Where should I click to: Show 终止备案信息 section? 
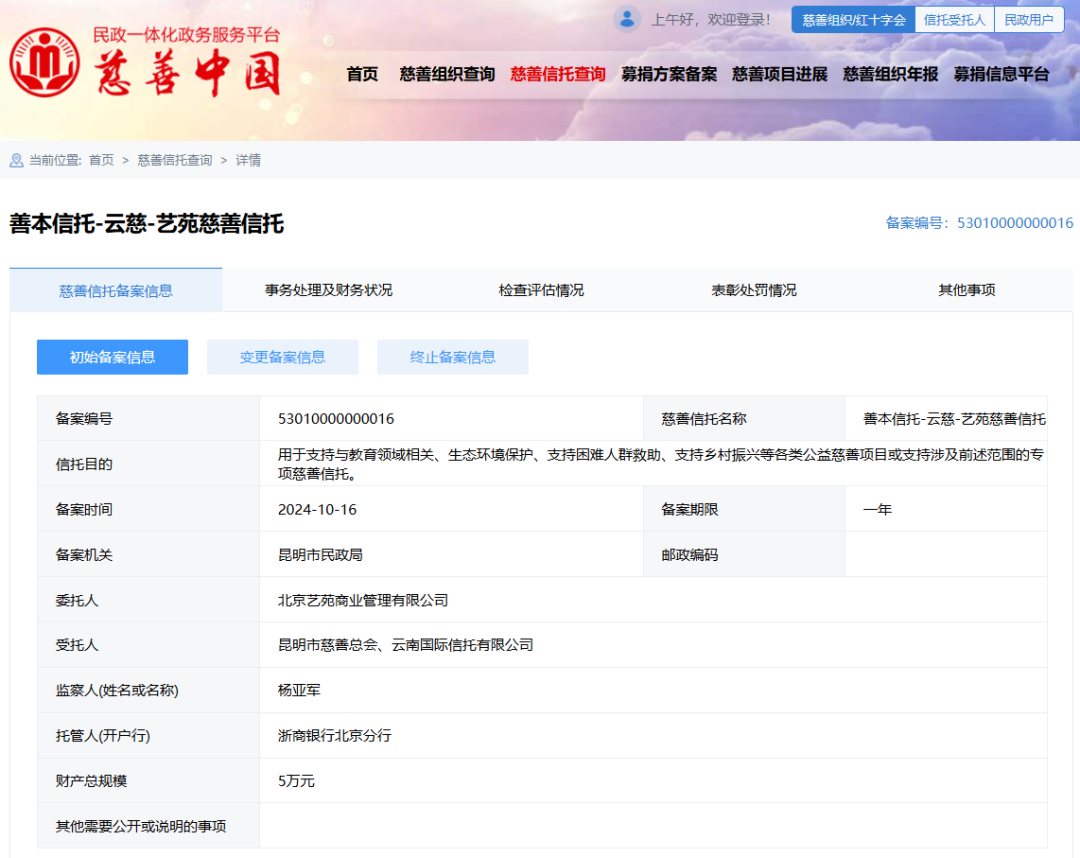(453, 357)
